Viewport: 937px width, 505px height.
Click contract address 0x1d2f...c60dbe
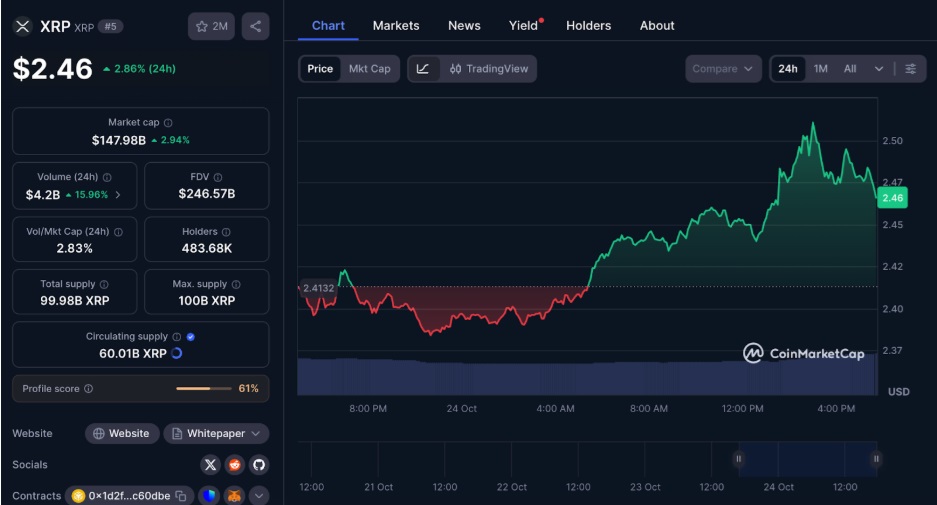[x=129, y=496]
